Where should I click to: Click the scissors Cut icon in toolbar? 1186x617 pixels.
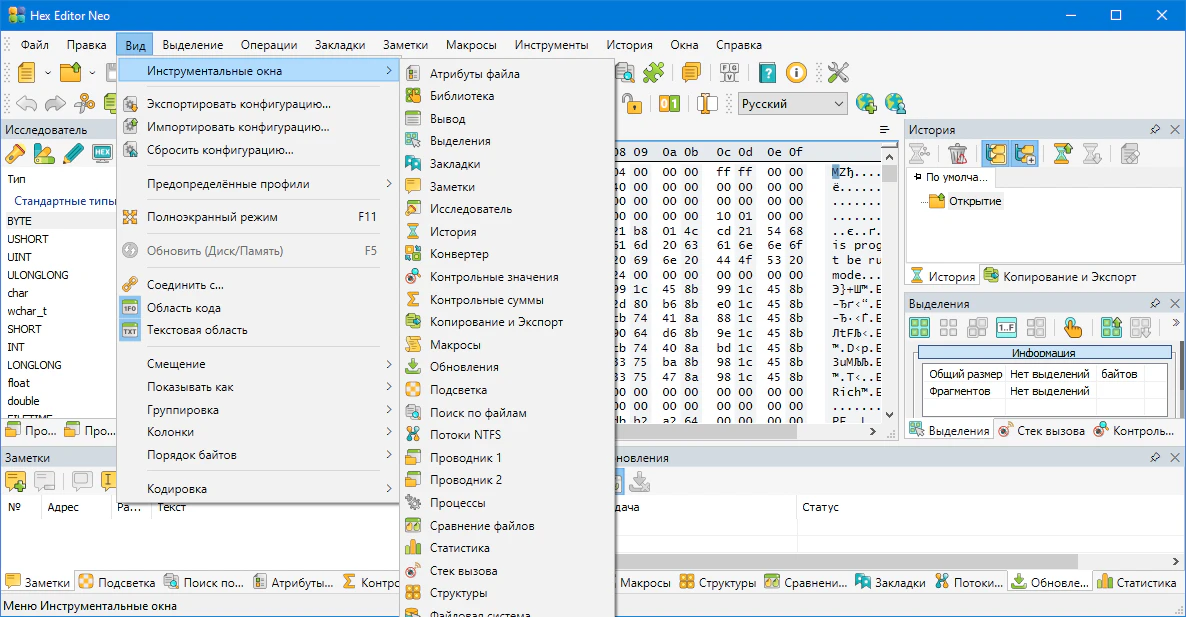85,103
